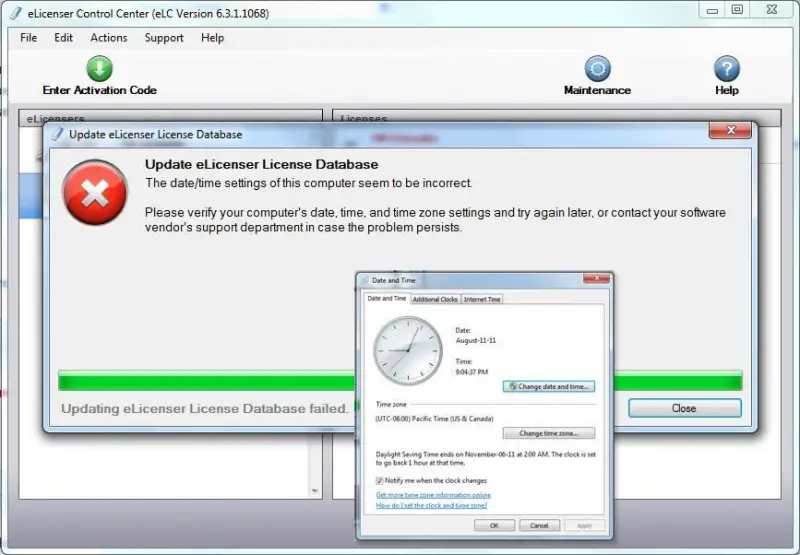Screen dimensions: 800x555
Task: Minimize the eLicenser Control Center window
Action: [x=712, y=10]
